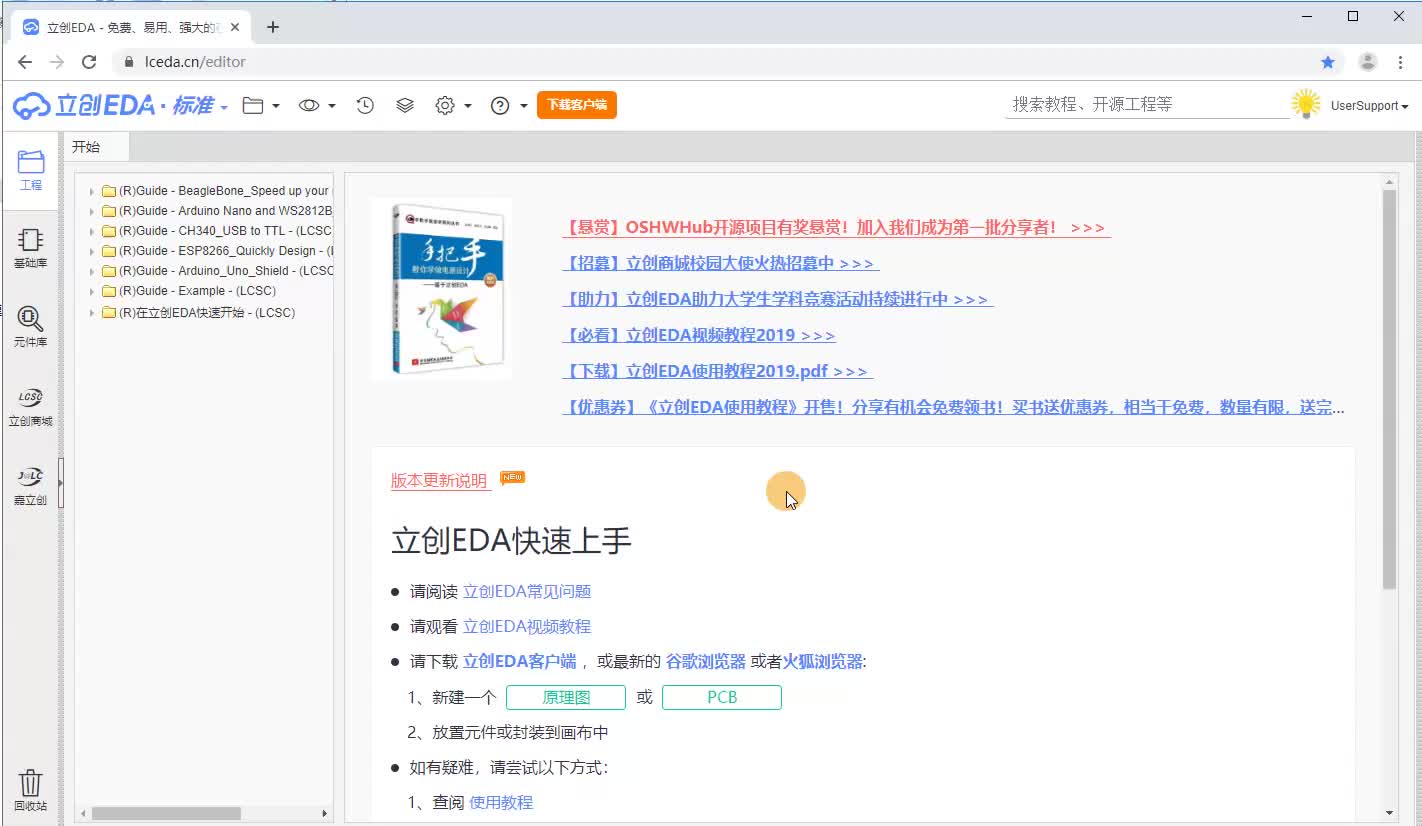Click the site lock security icon
This screenshot has width=1422, height=826.
tap(128, 62)
